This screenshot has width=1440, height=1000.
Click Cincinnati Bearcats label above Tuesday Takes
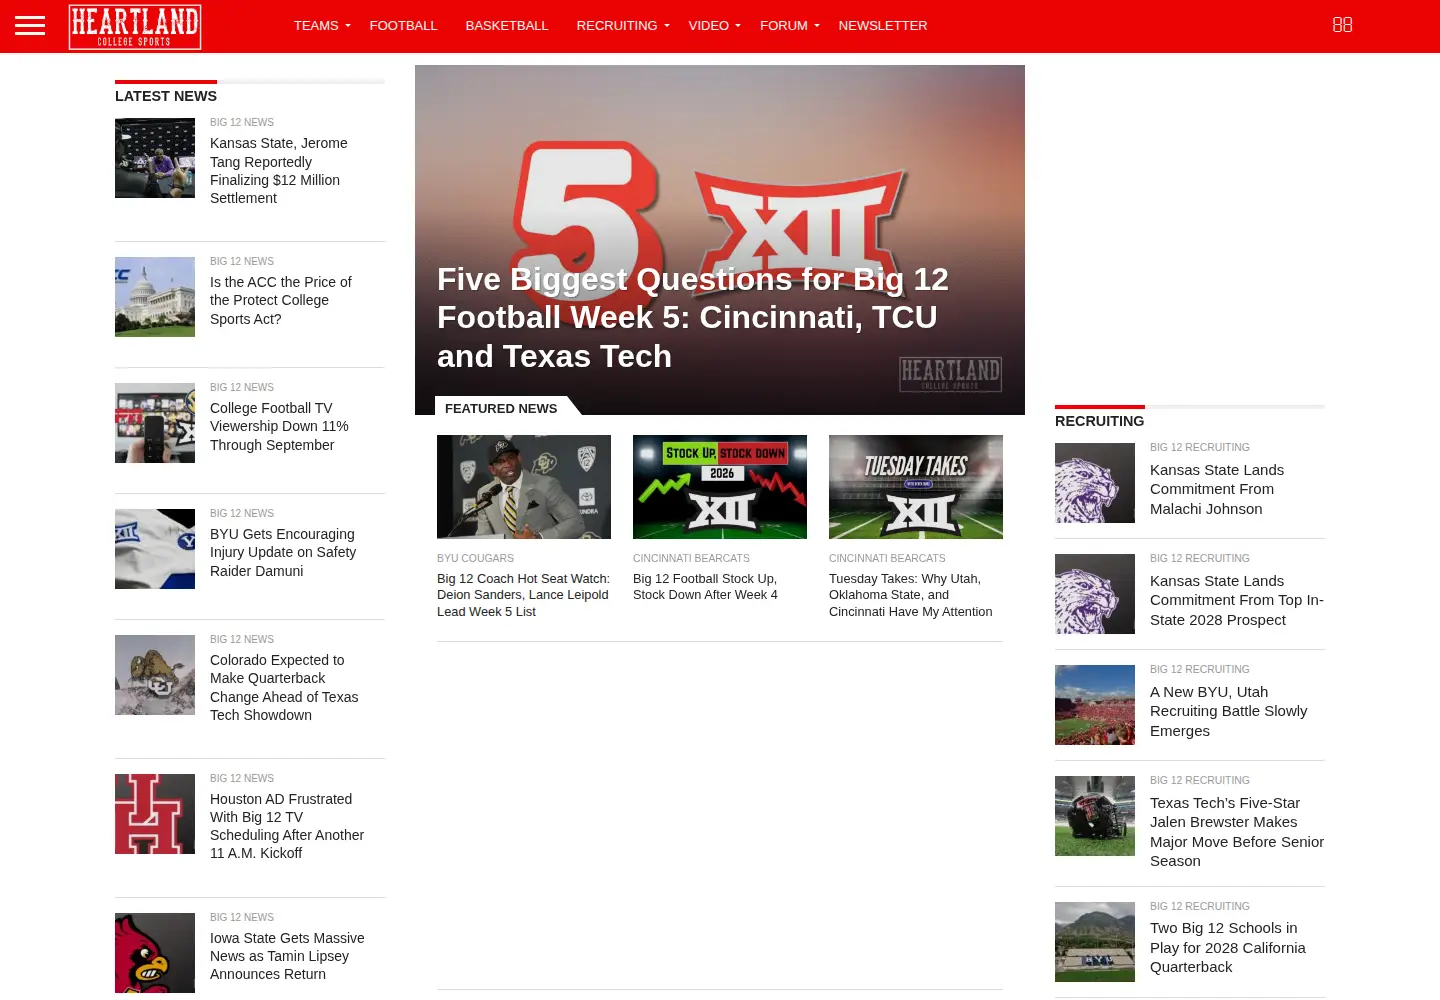(x=887, y=558)
